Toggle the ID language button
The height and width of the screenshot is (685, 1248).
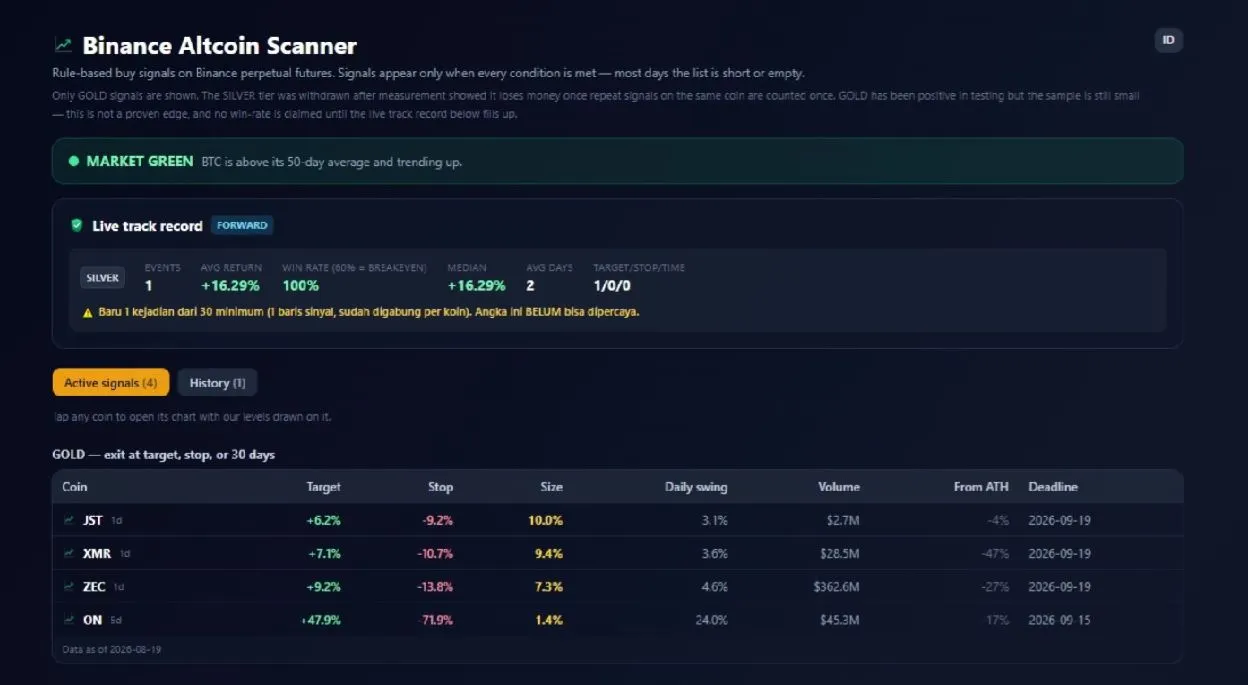pyautogui.click(x=1168, y=40)
